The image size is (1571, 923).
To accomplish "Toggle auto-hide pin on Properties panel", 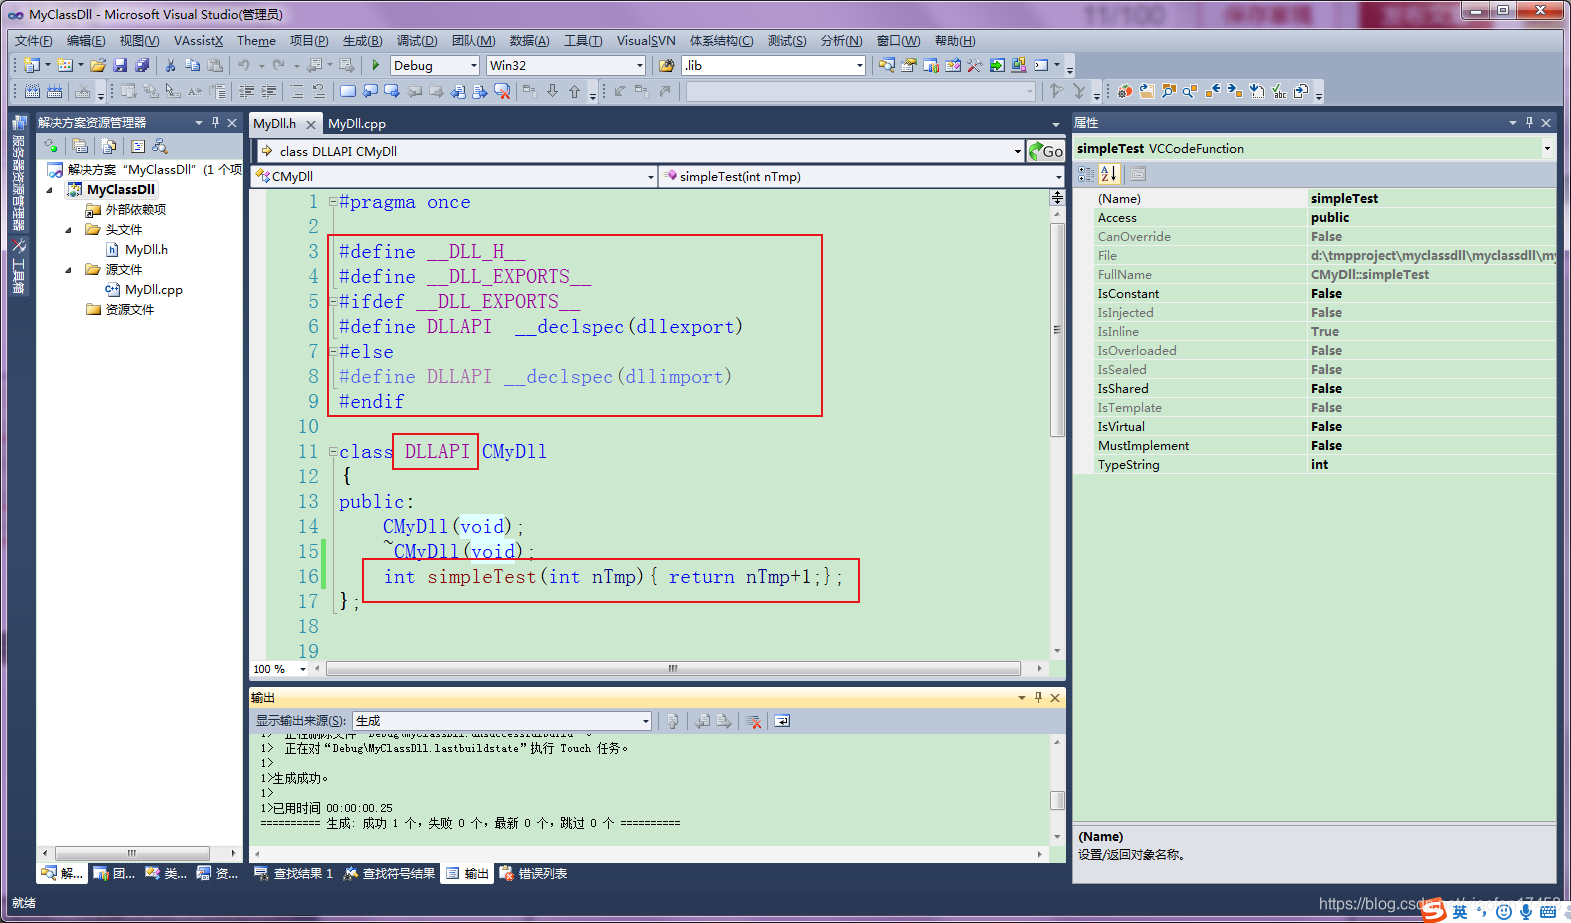I will 1529,122.
